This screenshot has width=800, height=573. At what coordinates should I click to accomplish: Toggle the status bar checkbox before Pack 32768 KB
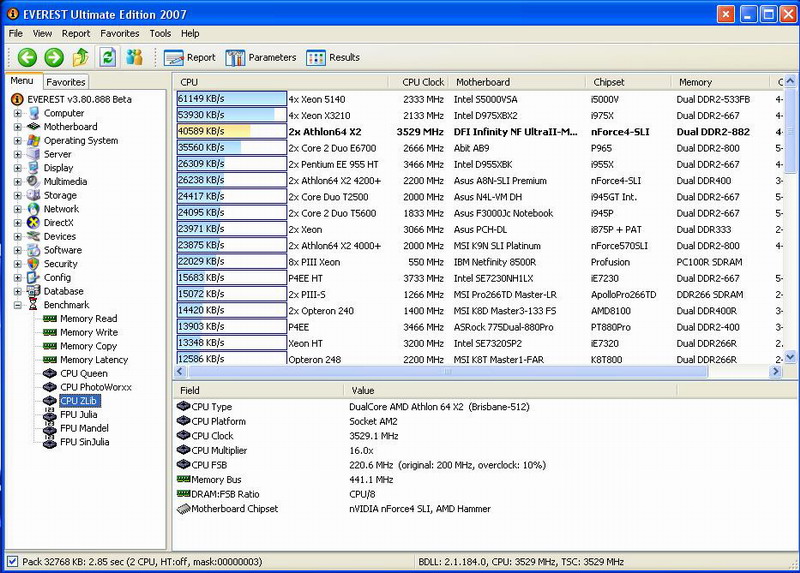pos(13,562)
